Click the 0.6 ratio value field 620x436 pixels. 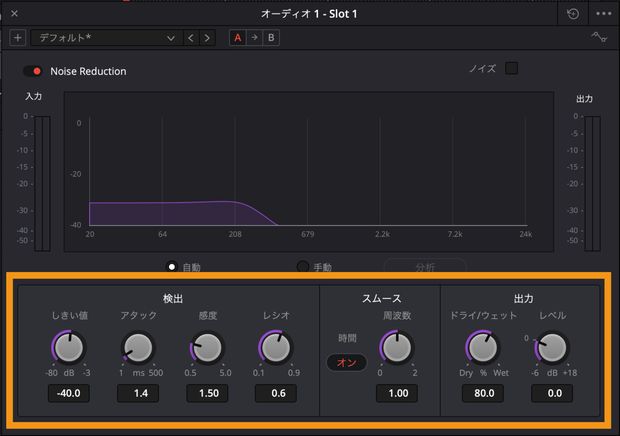(x=276, y=393)
